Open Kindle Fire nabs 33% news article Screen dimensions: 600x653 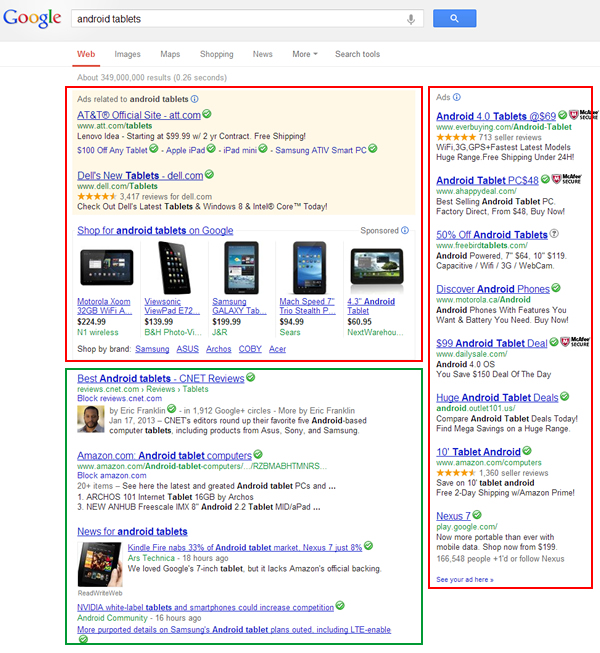(245, 548)
